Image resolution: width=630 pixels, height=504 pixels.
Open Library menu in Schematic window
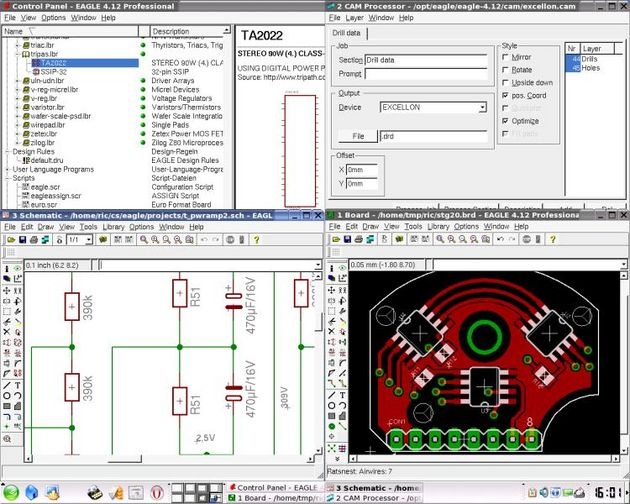pyautogui.click(x=113, y=227)
